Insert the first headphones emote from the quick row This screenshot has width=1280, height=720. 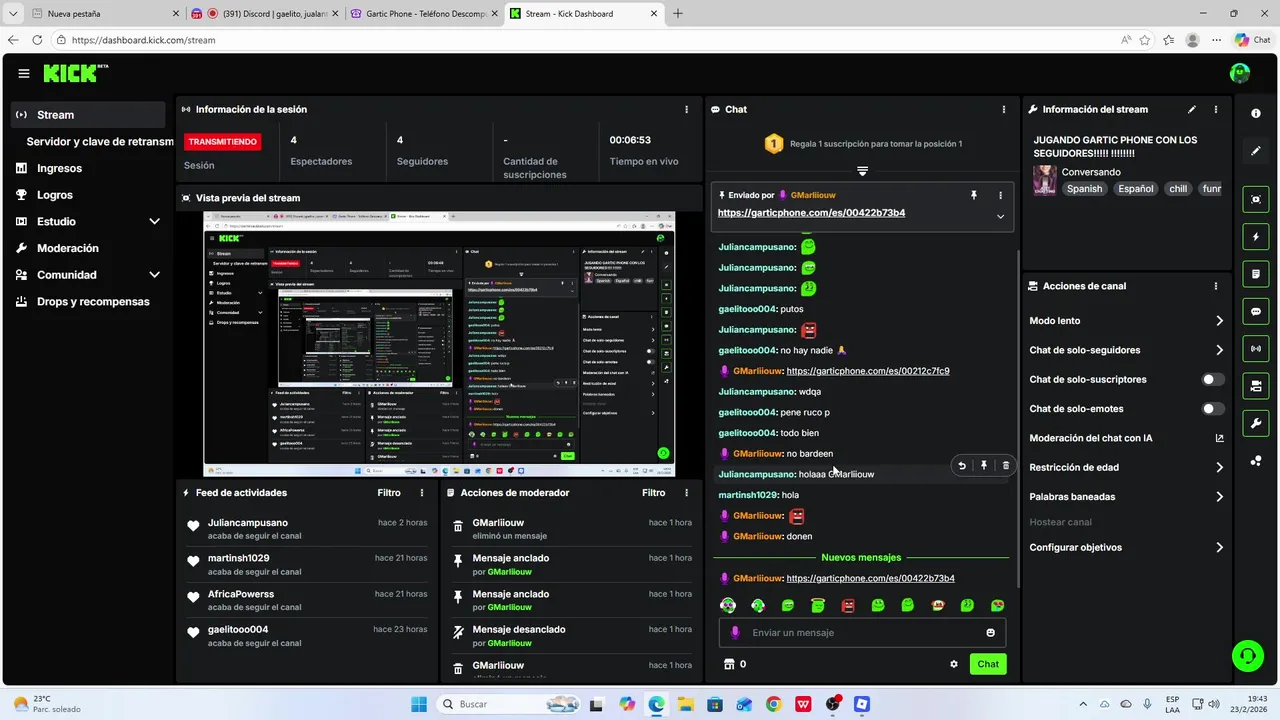(728, 605)
